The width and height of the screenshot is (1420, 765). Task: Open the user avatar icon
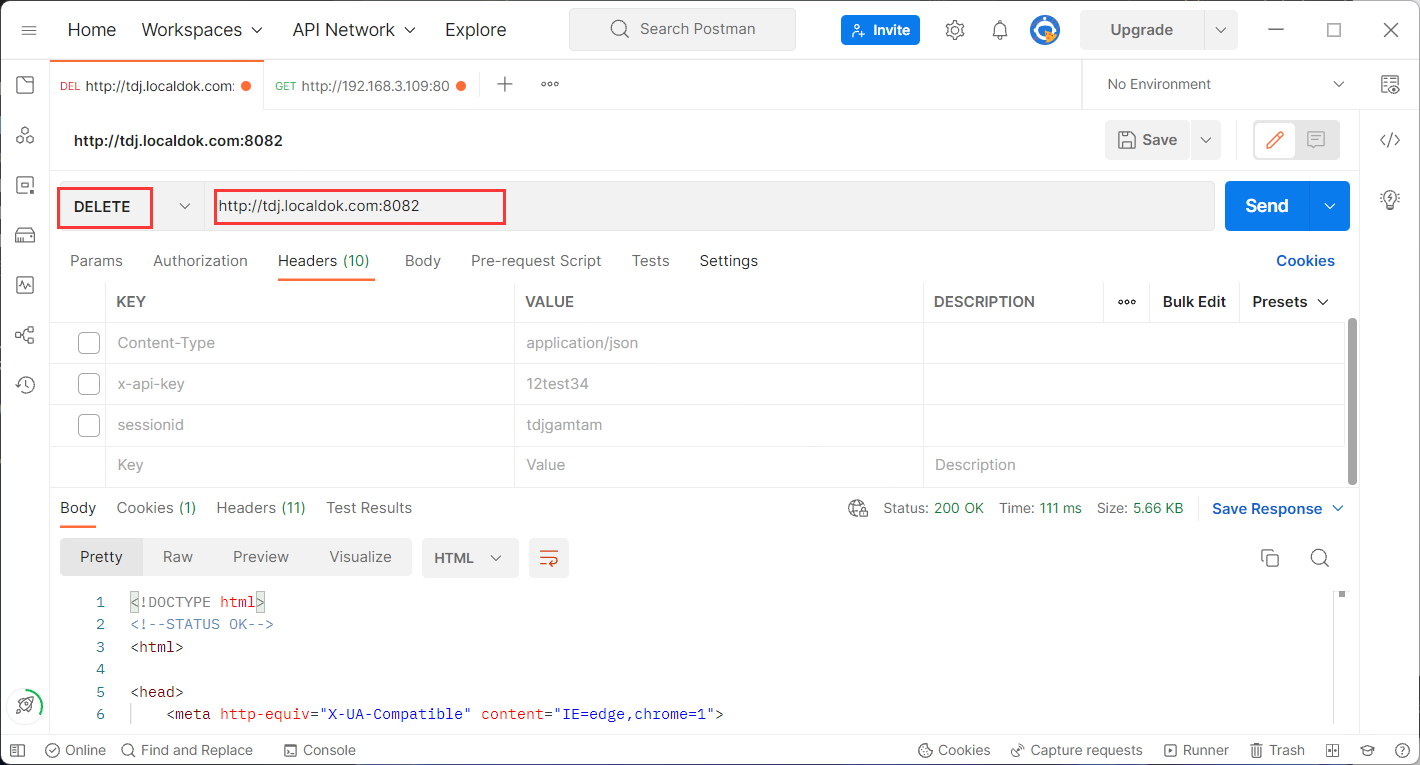pos(1045,30)
